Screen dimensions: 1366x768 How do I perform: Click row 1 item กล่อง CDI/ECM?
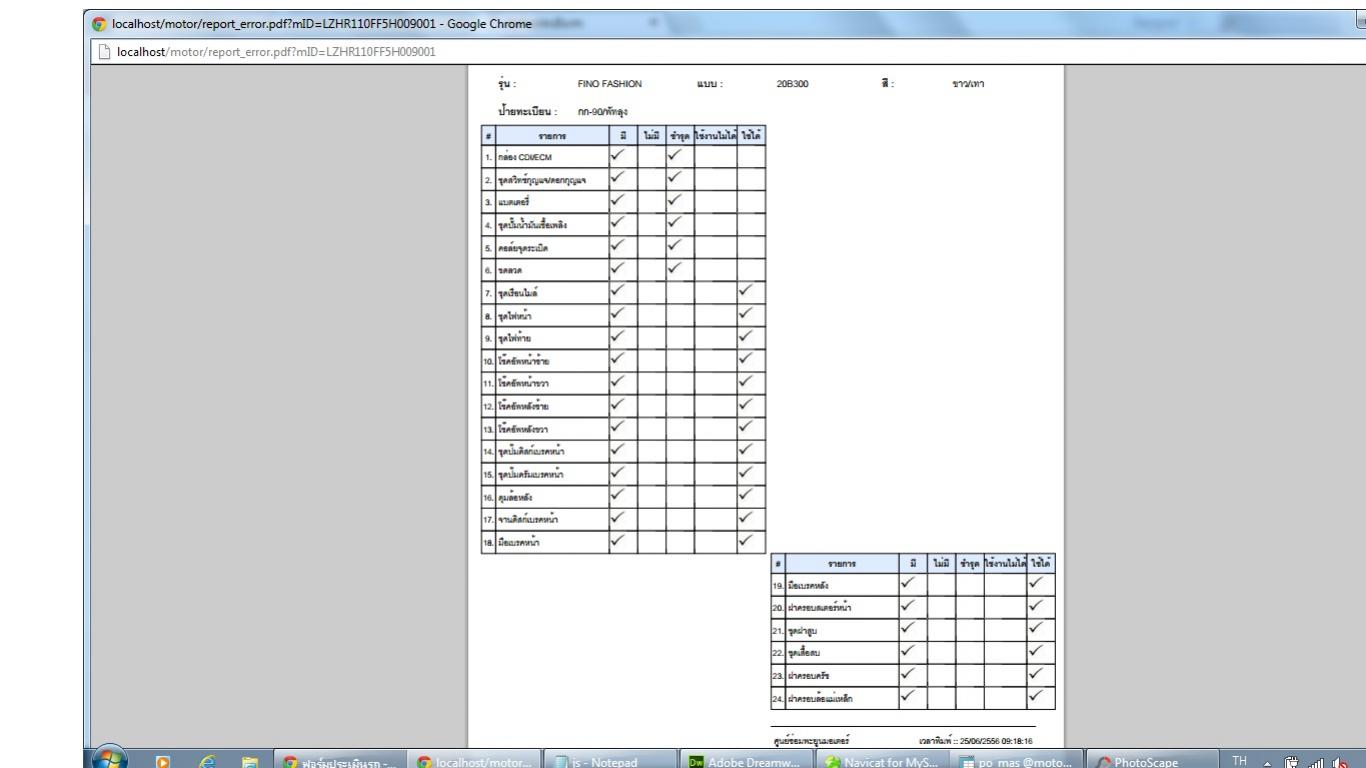523,156
